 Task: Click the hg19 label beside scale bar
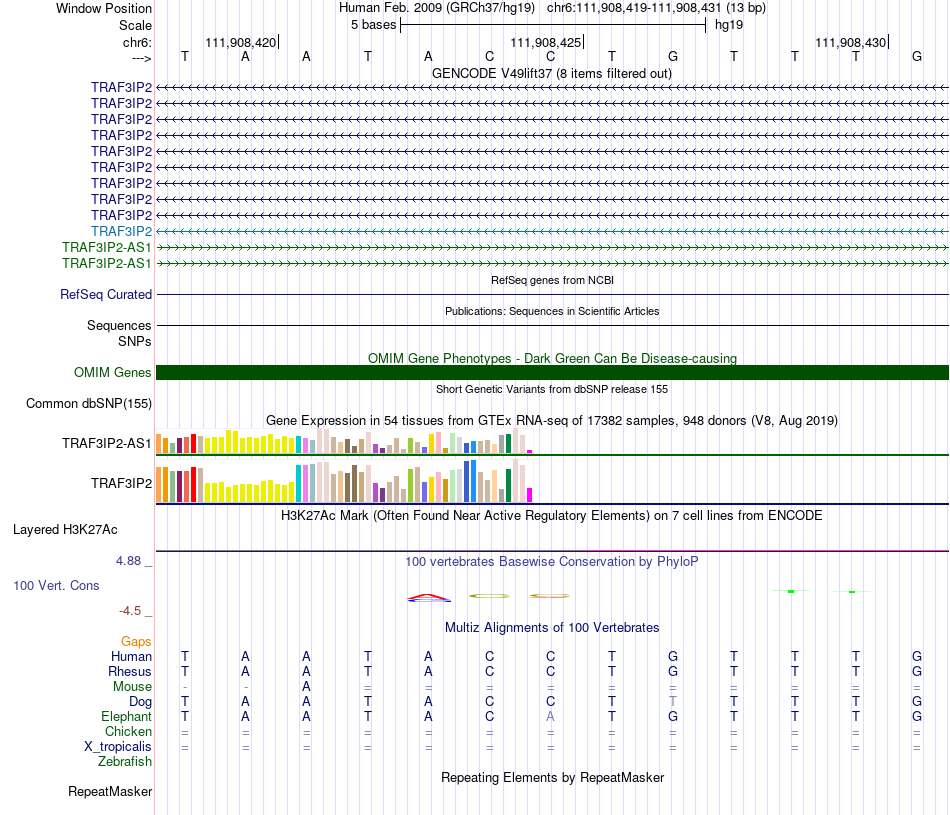point(729,25)
